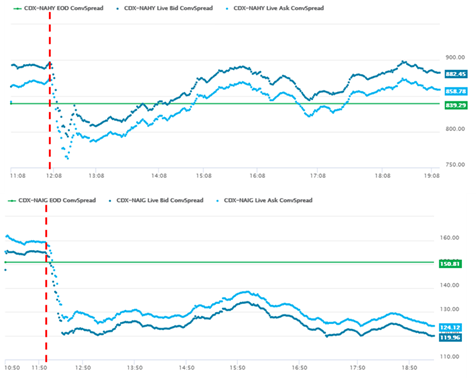476x378 pixels.
Task: Click the 150.81 EOD value label
Action: [x=450, y=264]
